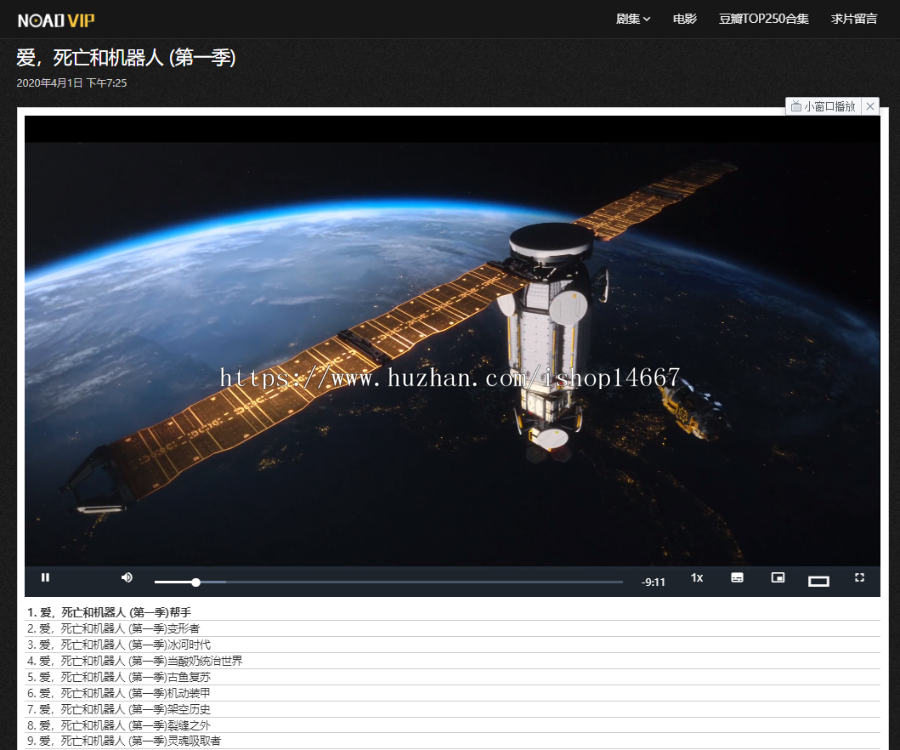Viewport: 900px width, 750px height.
Task: Select episode 8 裂缝之外
Action: [452, 725]
